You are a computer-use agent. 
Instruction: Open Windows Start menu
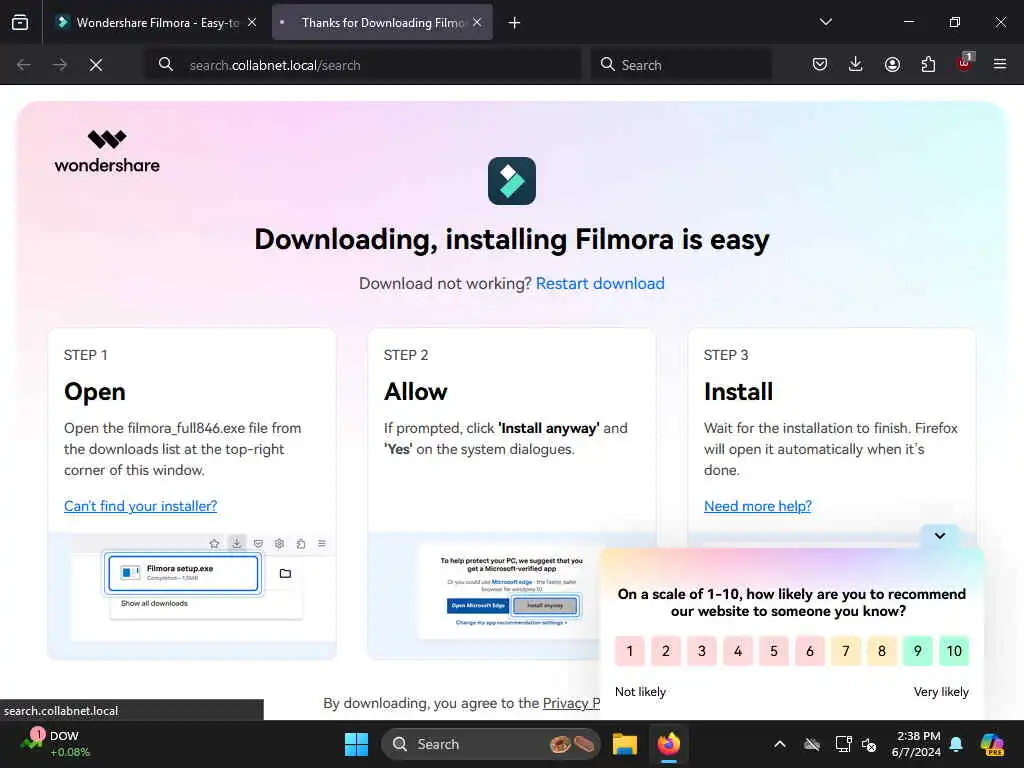[x=357, y=744]
